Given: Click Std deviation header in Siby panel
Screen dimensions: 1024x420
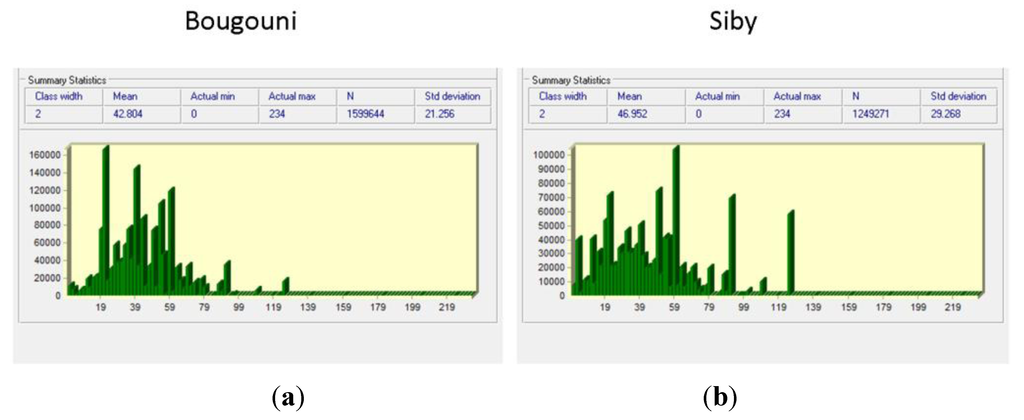Looking at the screenshot, I should [x=958, y=97].
